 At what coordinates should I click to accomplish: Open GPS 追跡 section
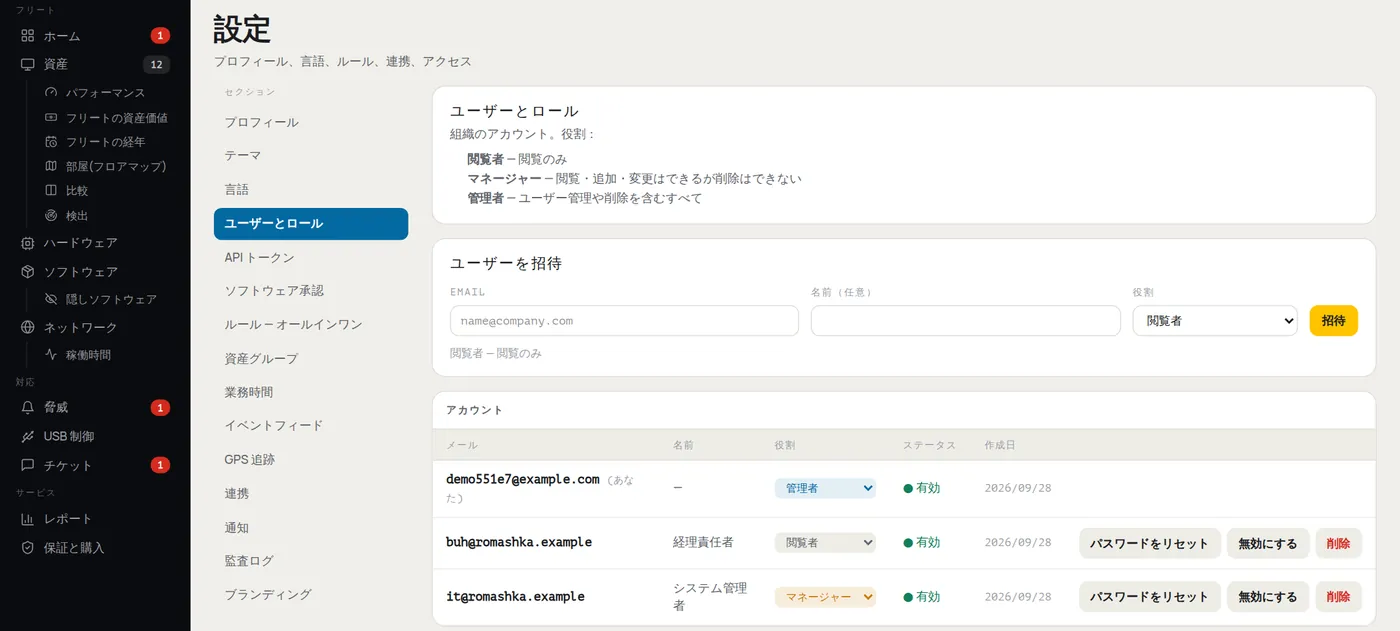click(x=311, y=460)
